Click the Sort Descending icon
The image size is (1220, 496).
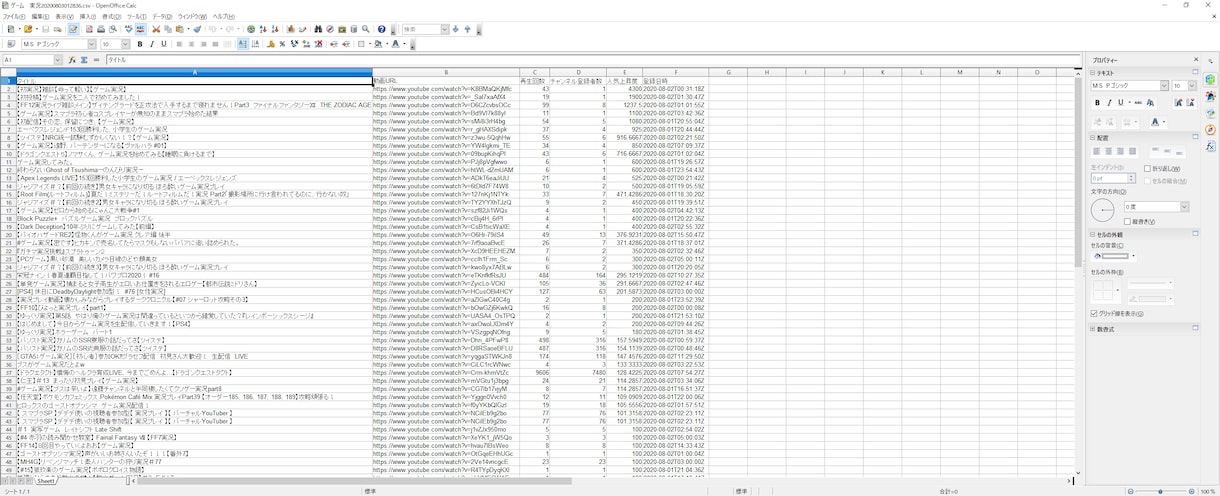click(275, 29)
